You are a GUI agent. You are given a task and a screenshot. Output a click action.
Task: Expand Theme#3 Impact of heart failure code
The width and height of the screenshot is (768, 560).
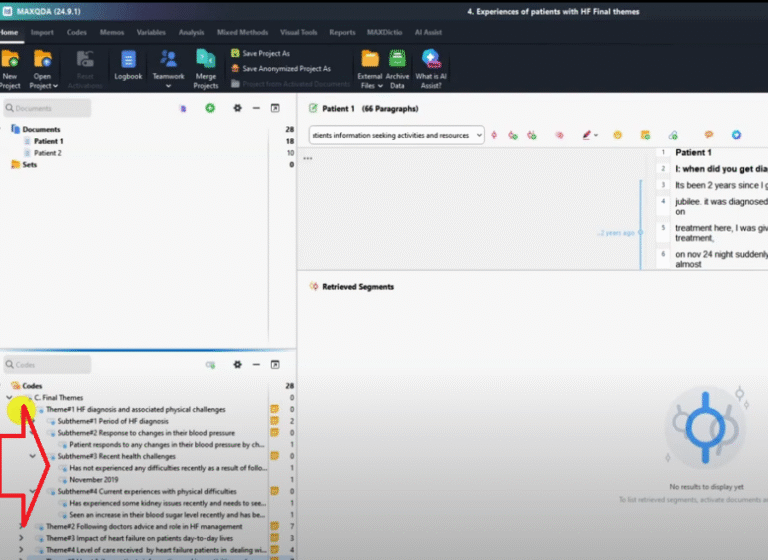pyautogui.click(x=22, y=537)
